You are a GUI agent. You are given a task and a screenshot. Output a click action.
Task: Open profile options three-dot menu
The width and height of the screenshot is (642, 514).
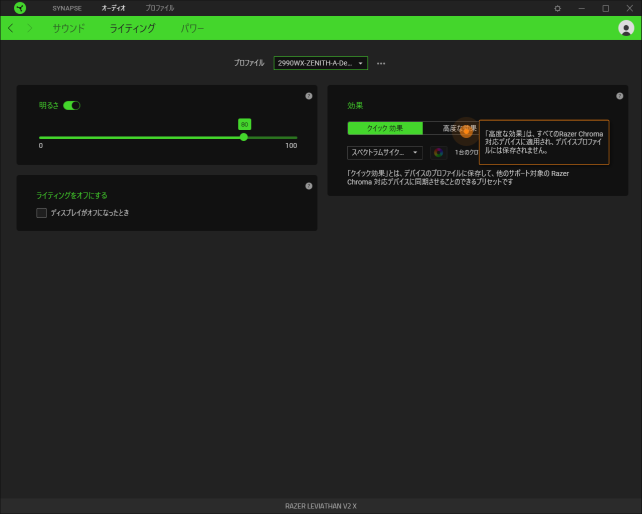(x=381, y=63)
